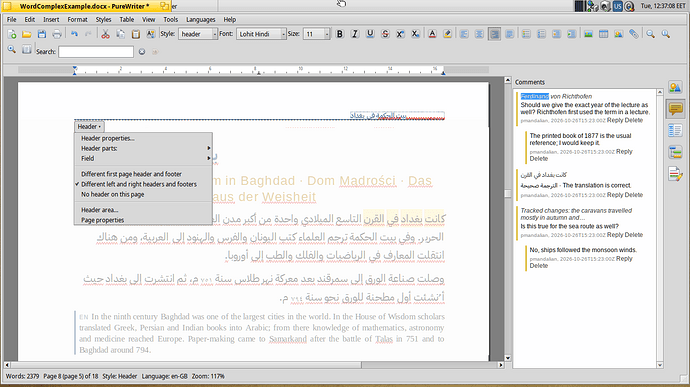Image resolution: width=690 pixels, height=387 pixels.
Task: Click the document horizontal scrollbar
Action: [x=254, y=365]
